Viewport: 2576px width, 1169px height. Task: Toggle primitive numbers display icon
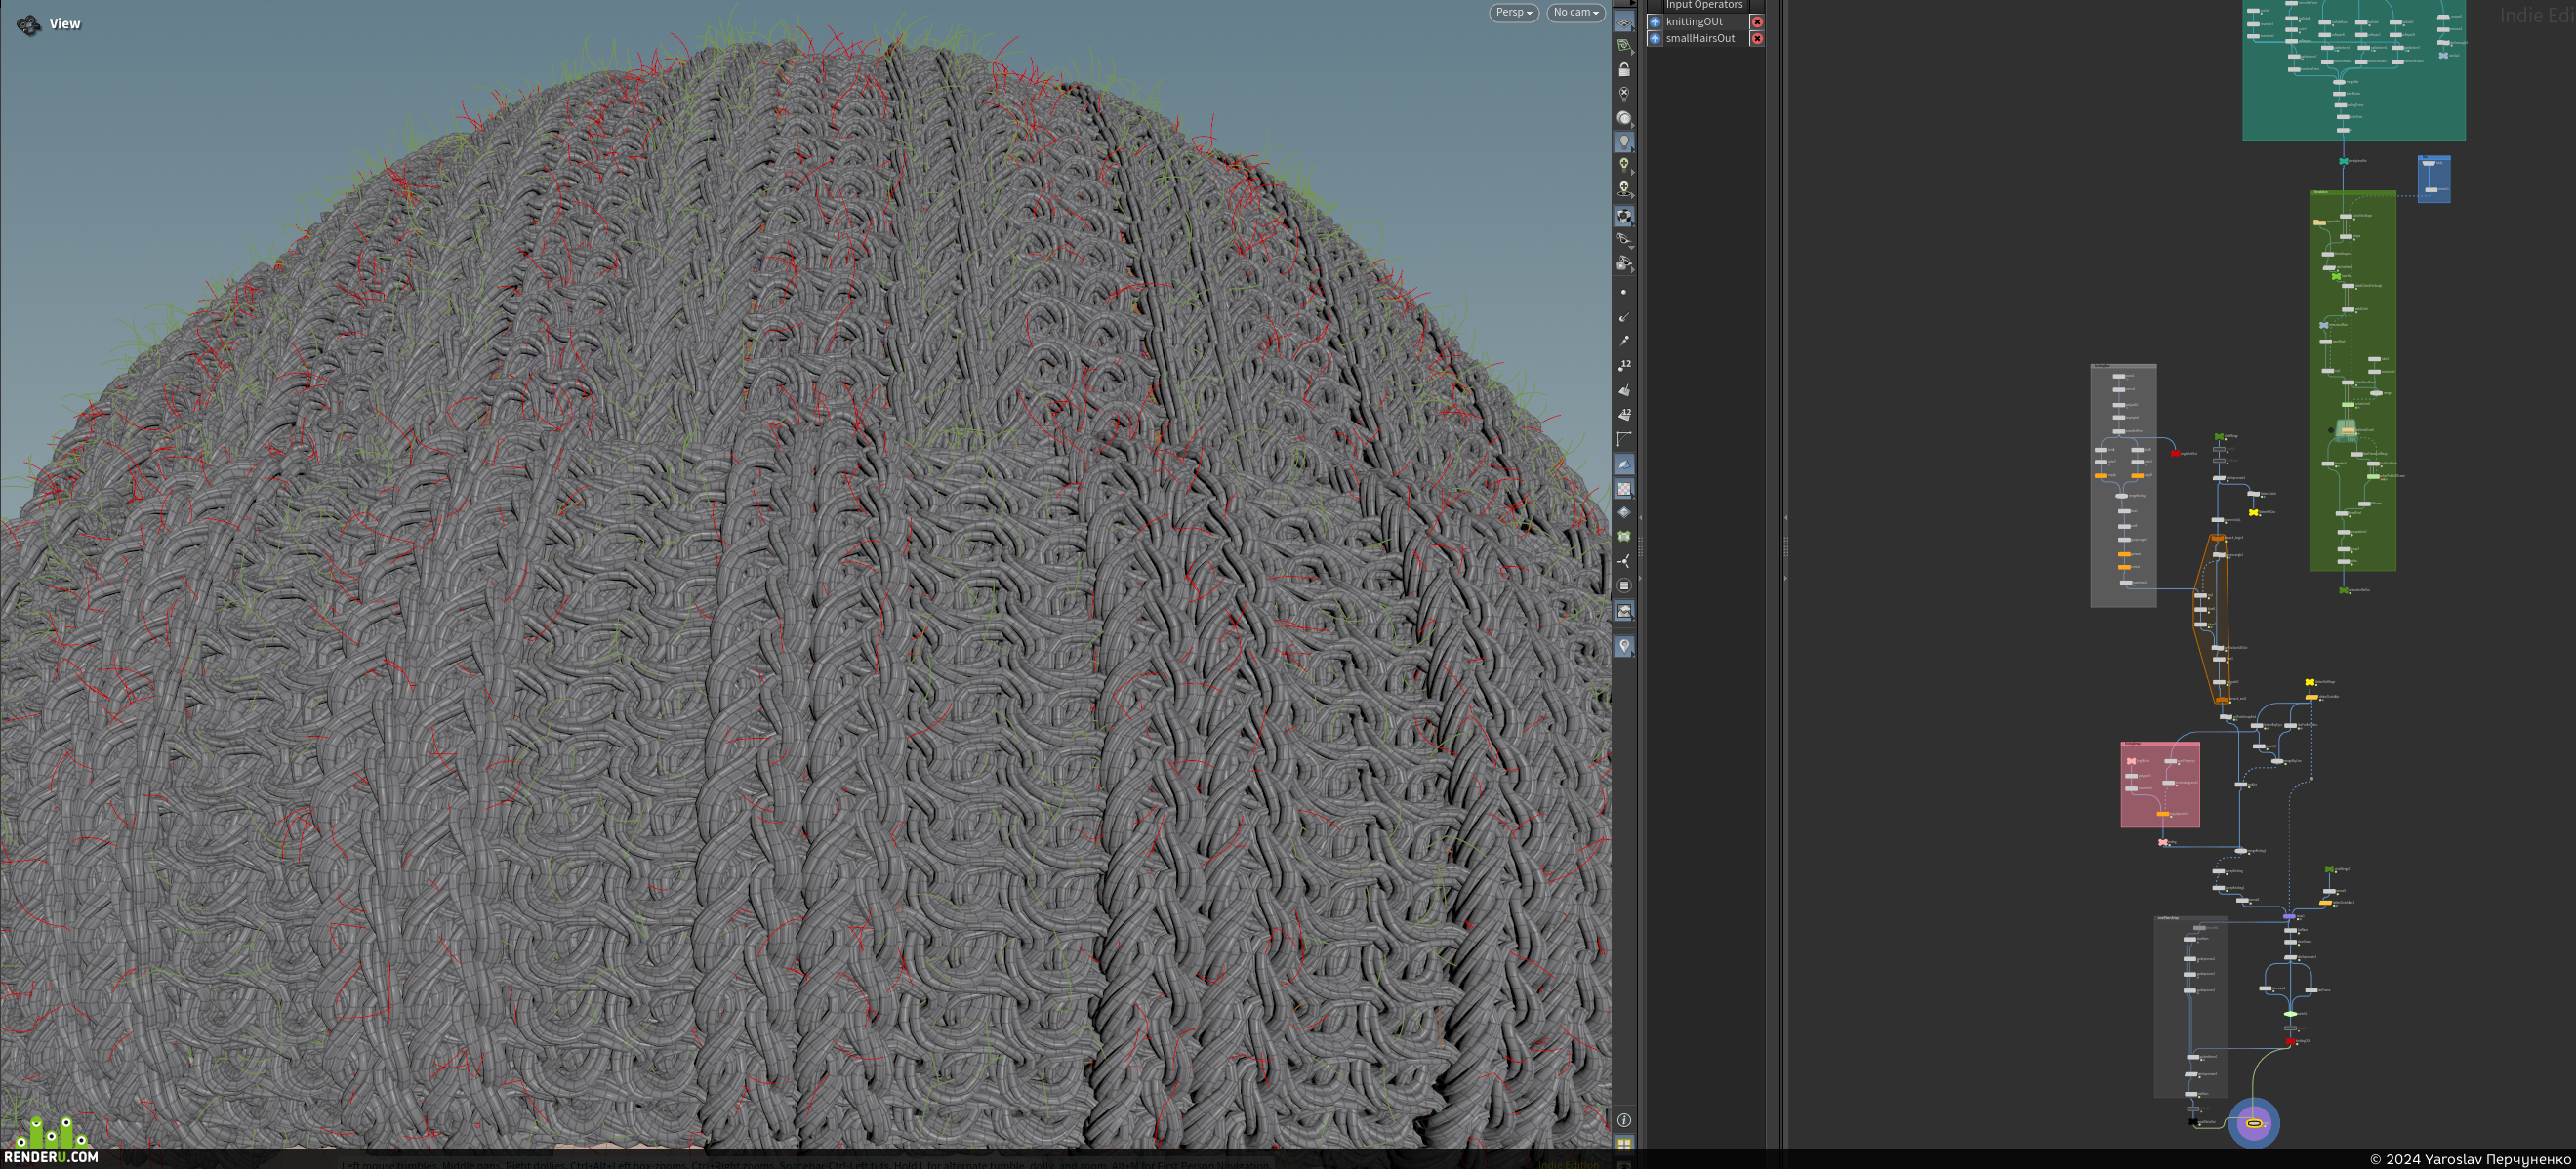(x=1624, y=414)
